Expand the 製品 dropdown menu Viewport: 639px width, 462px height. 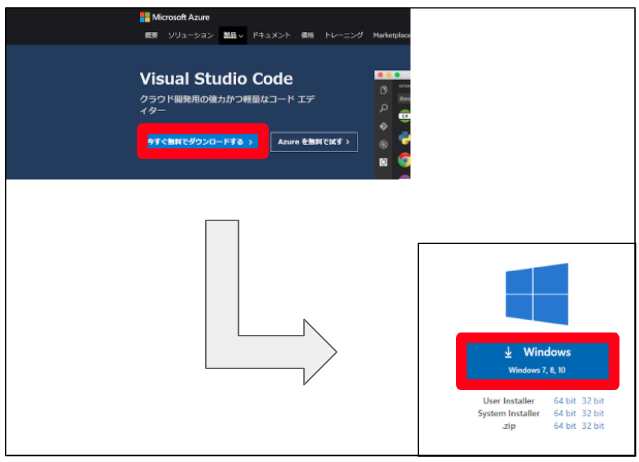(233, 35)
